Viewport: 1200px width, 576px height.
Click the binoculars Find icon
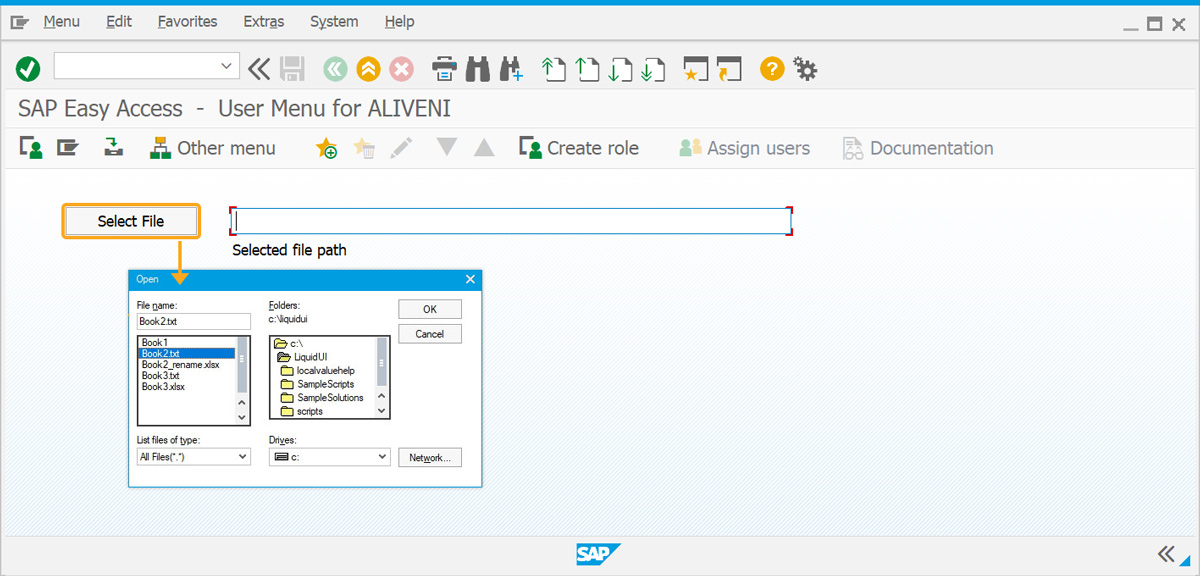[478, 68]
